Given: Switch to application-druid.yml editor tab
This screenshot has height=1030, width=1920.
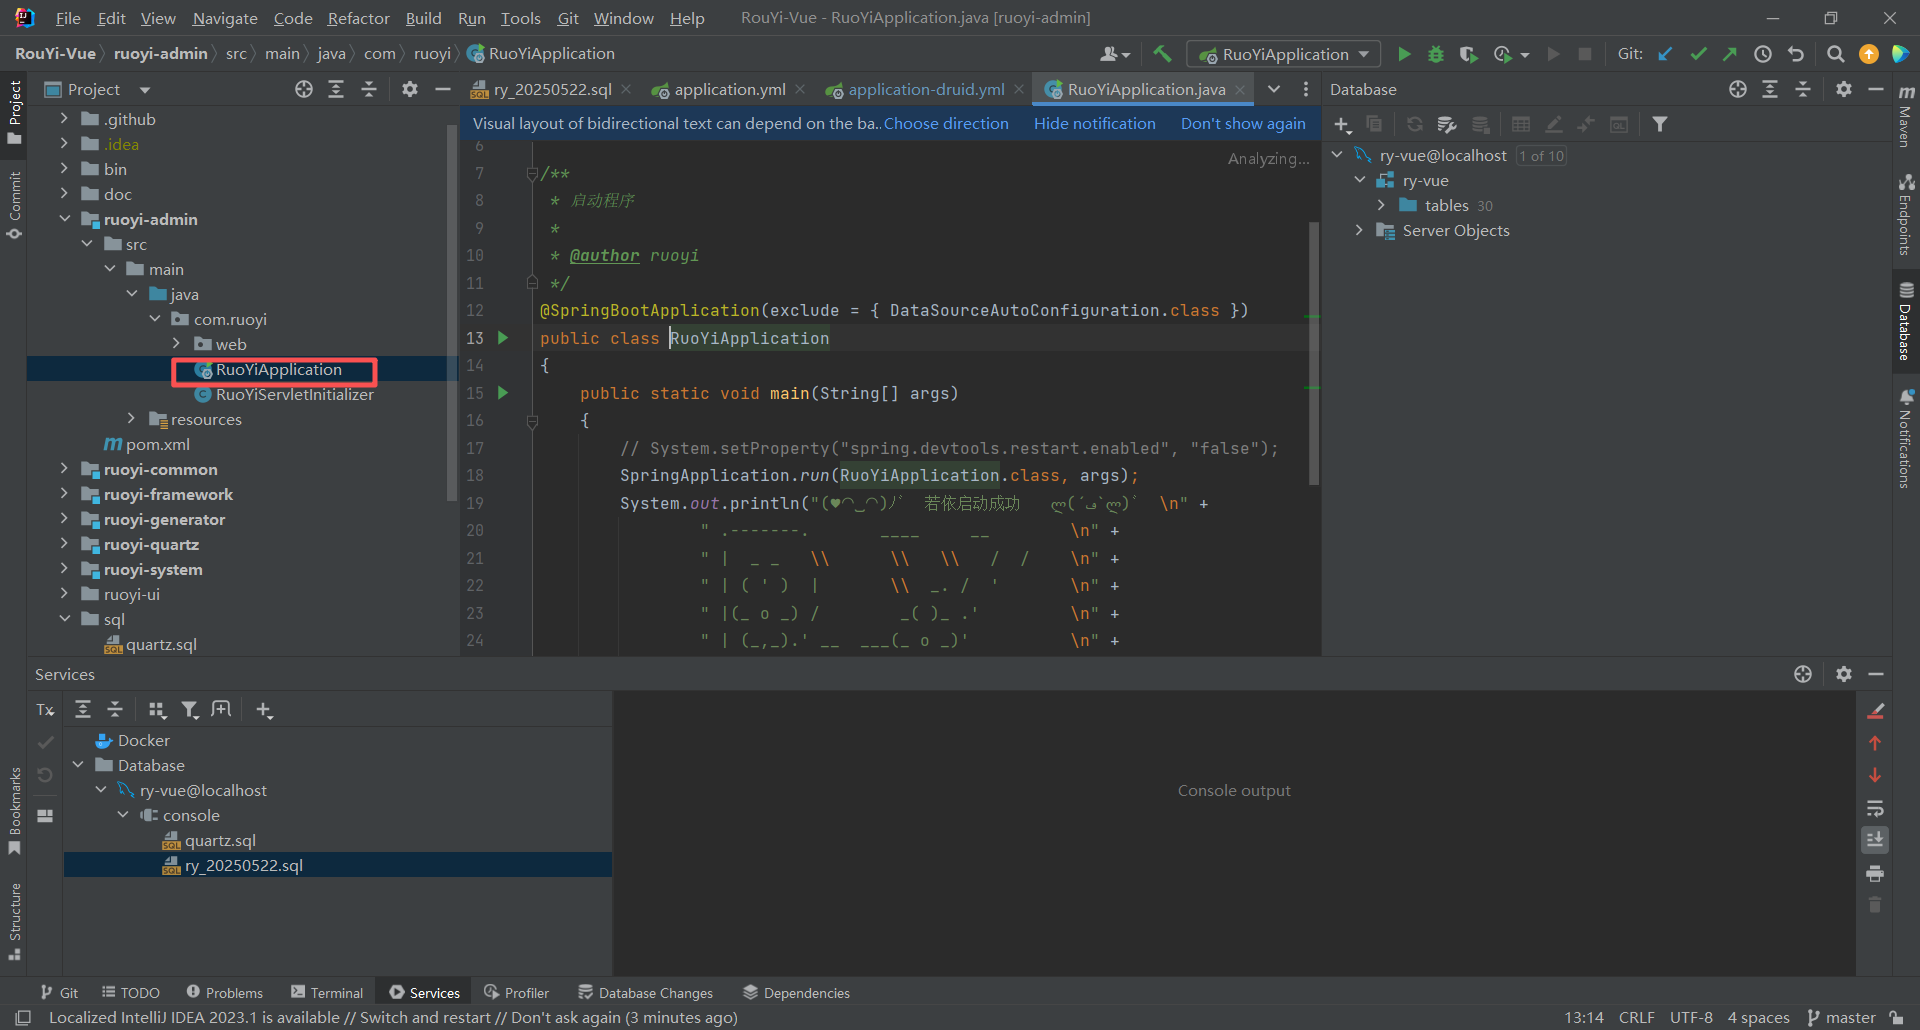Looking at the screenshot, I should [925, 89].
